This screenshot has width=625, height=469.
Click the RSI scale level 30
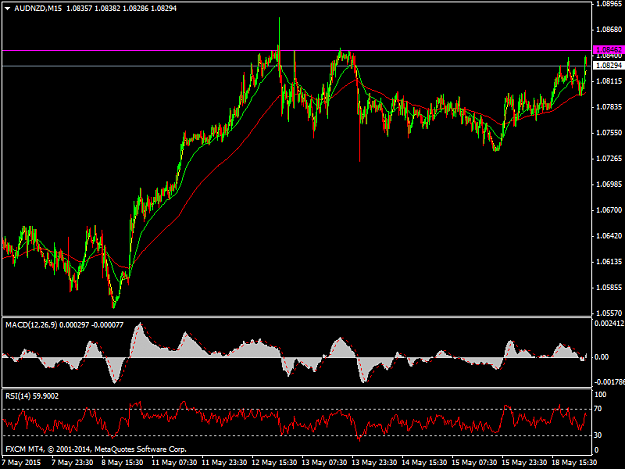click(598, 435)
